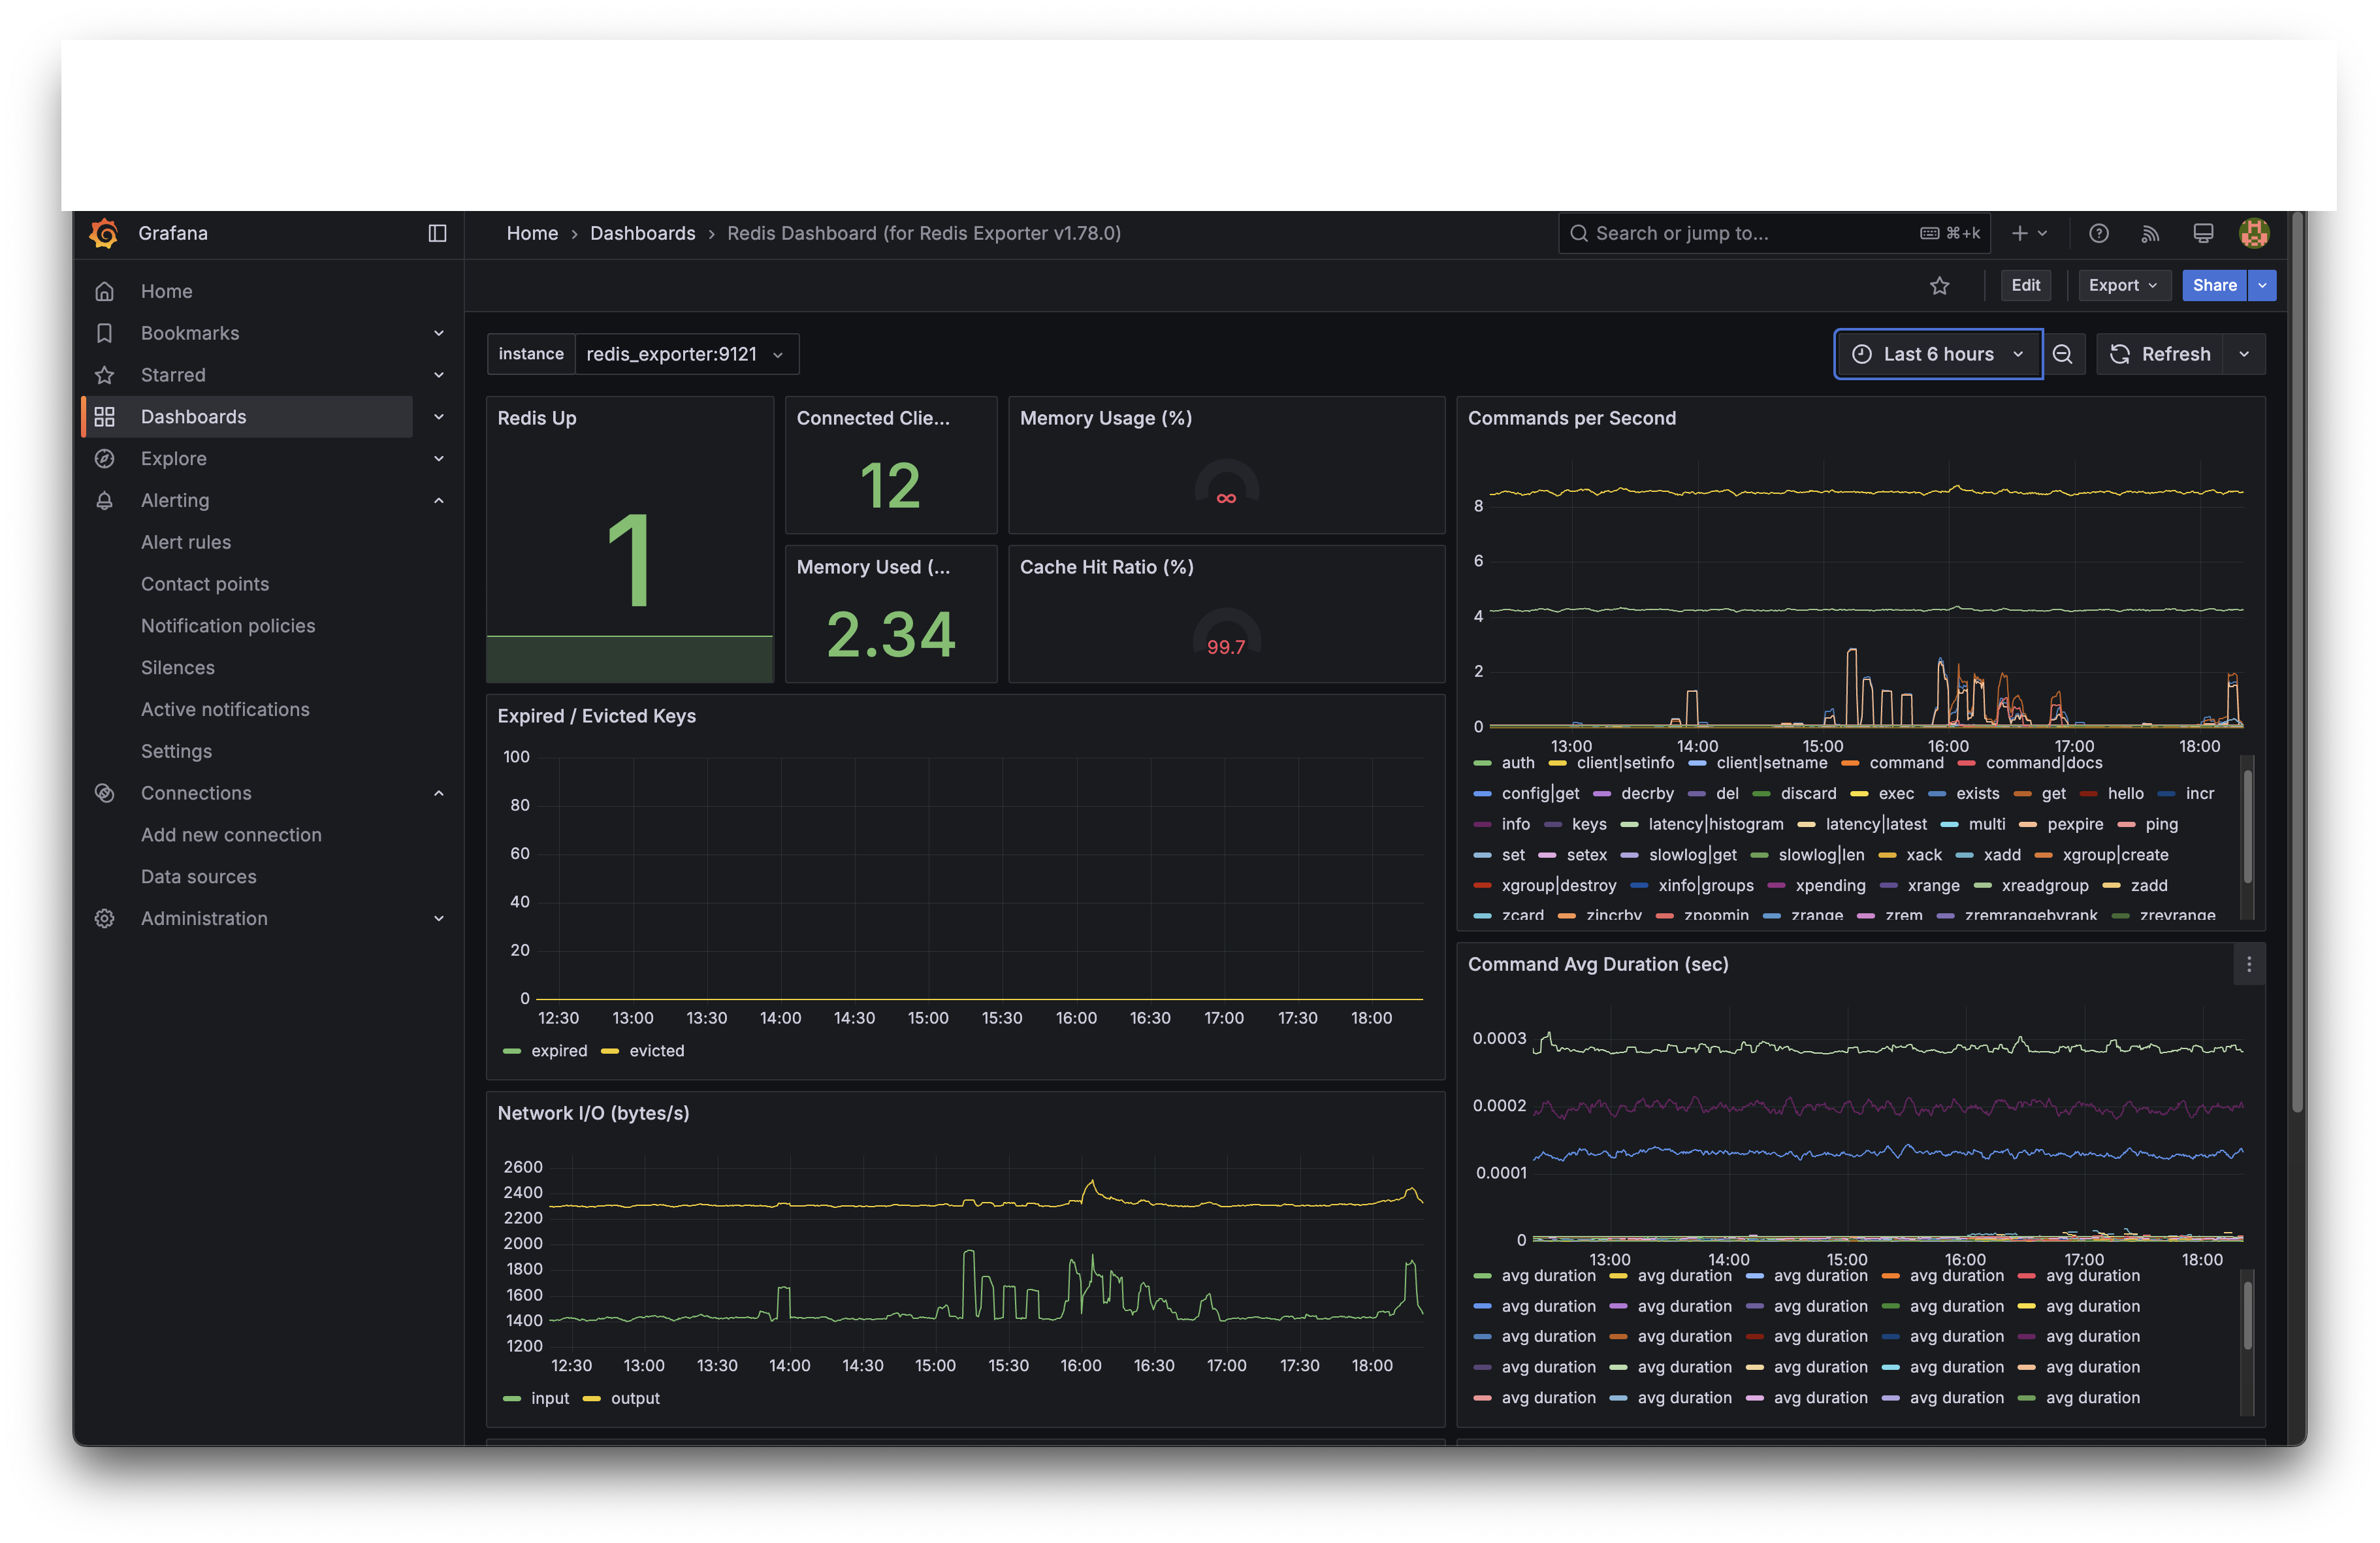
Task: Toggle the expired series in legend
Action: [x=558, y=1051]
